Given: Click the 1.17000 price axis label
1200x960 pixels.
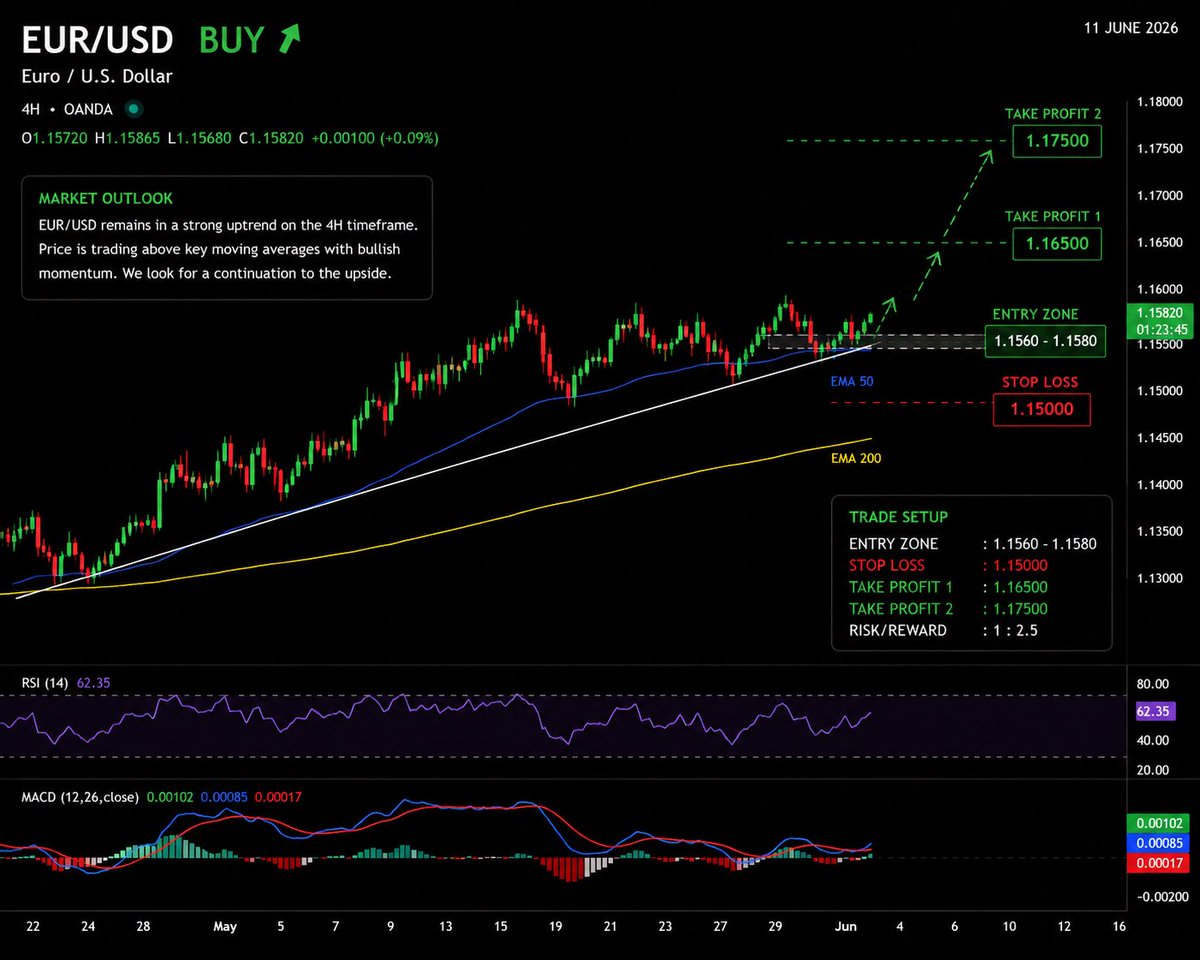Looking at the screenshot, I should click(1159, 197).
